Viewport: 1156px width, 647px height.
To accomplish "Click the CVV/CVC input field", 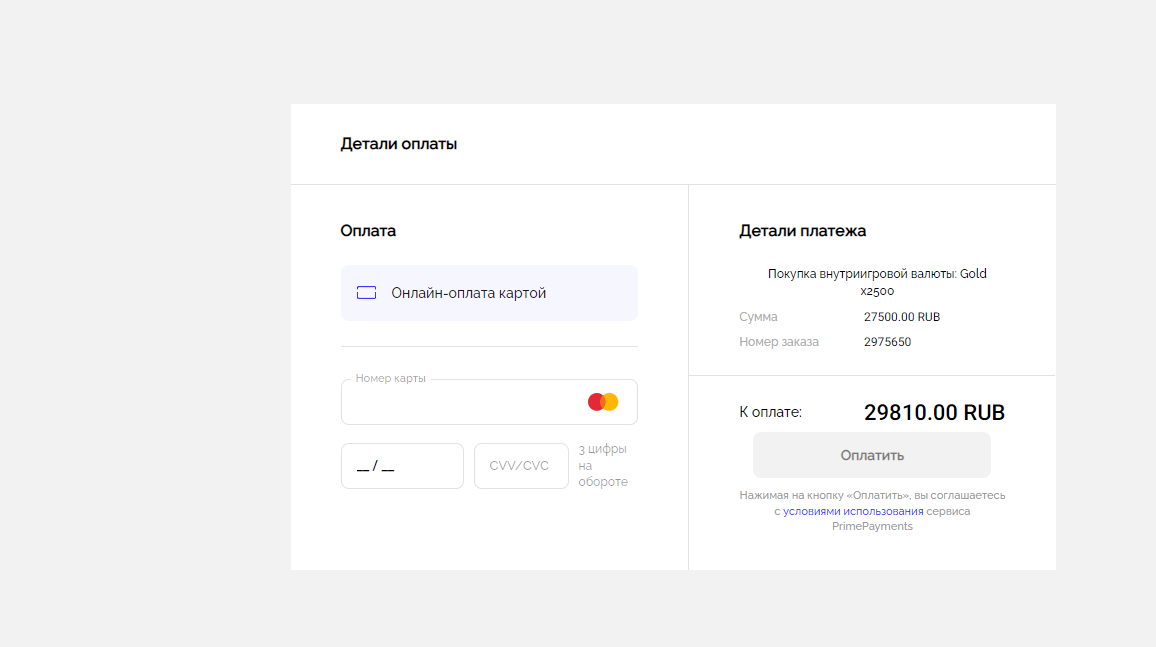I will [520, 466].
